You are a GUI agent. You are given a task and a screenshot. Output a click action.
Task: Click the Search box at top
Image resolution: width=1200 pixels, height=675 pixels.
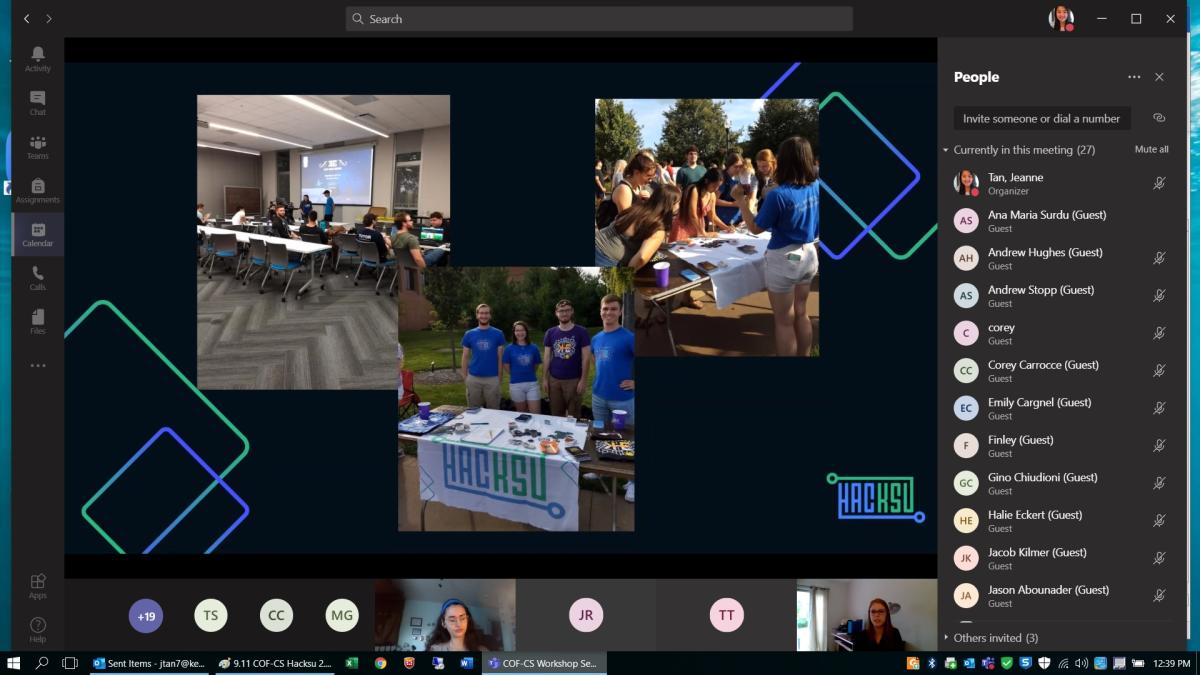tap(599, 19)
